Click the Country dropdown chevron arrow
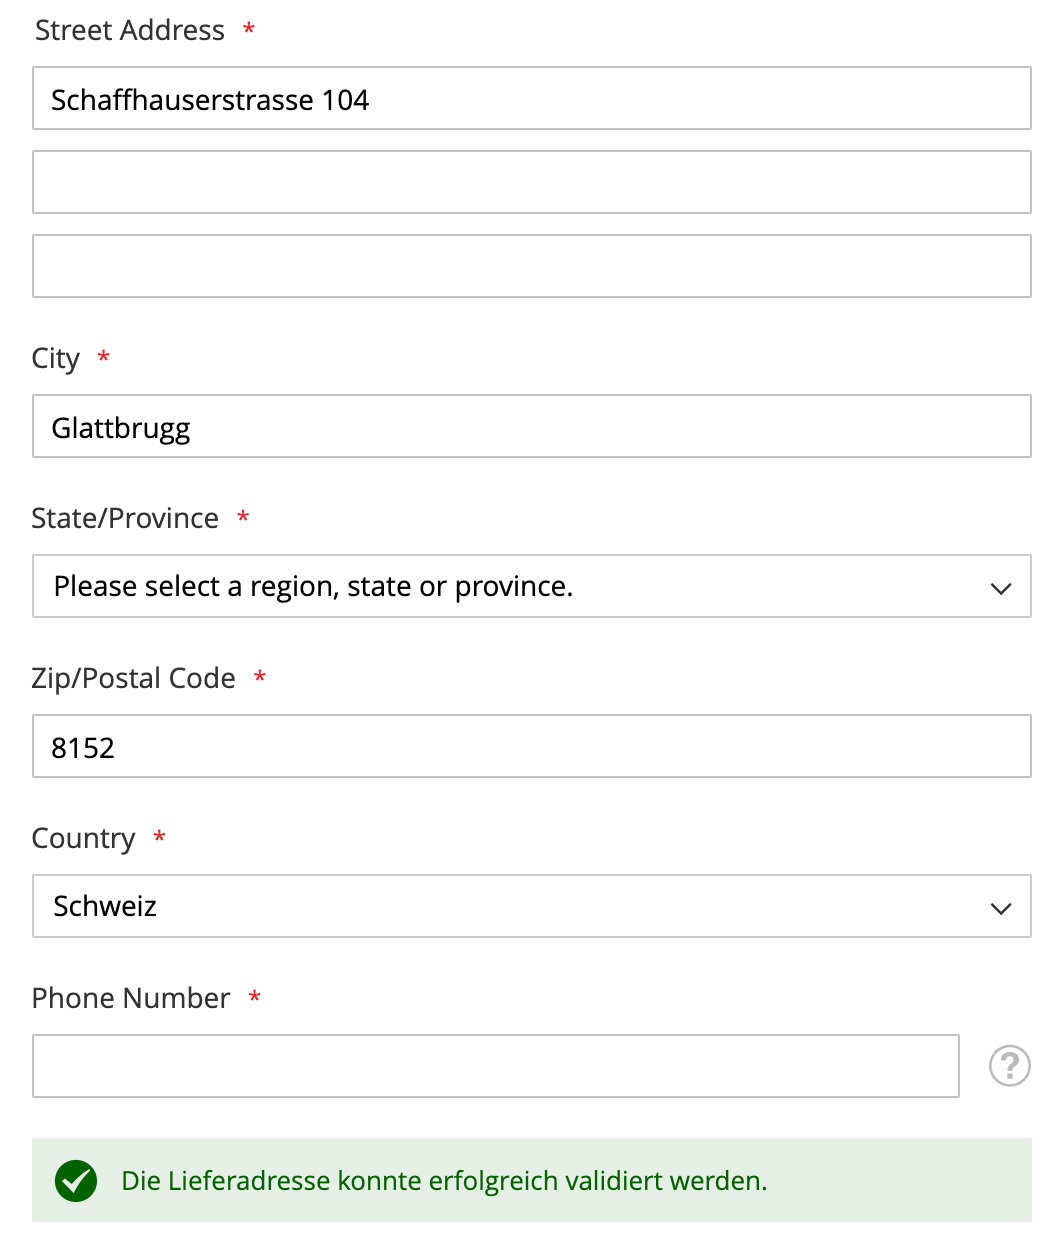The height and width of the screenshot is (1254, 1064). 1001,908
